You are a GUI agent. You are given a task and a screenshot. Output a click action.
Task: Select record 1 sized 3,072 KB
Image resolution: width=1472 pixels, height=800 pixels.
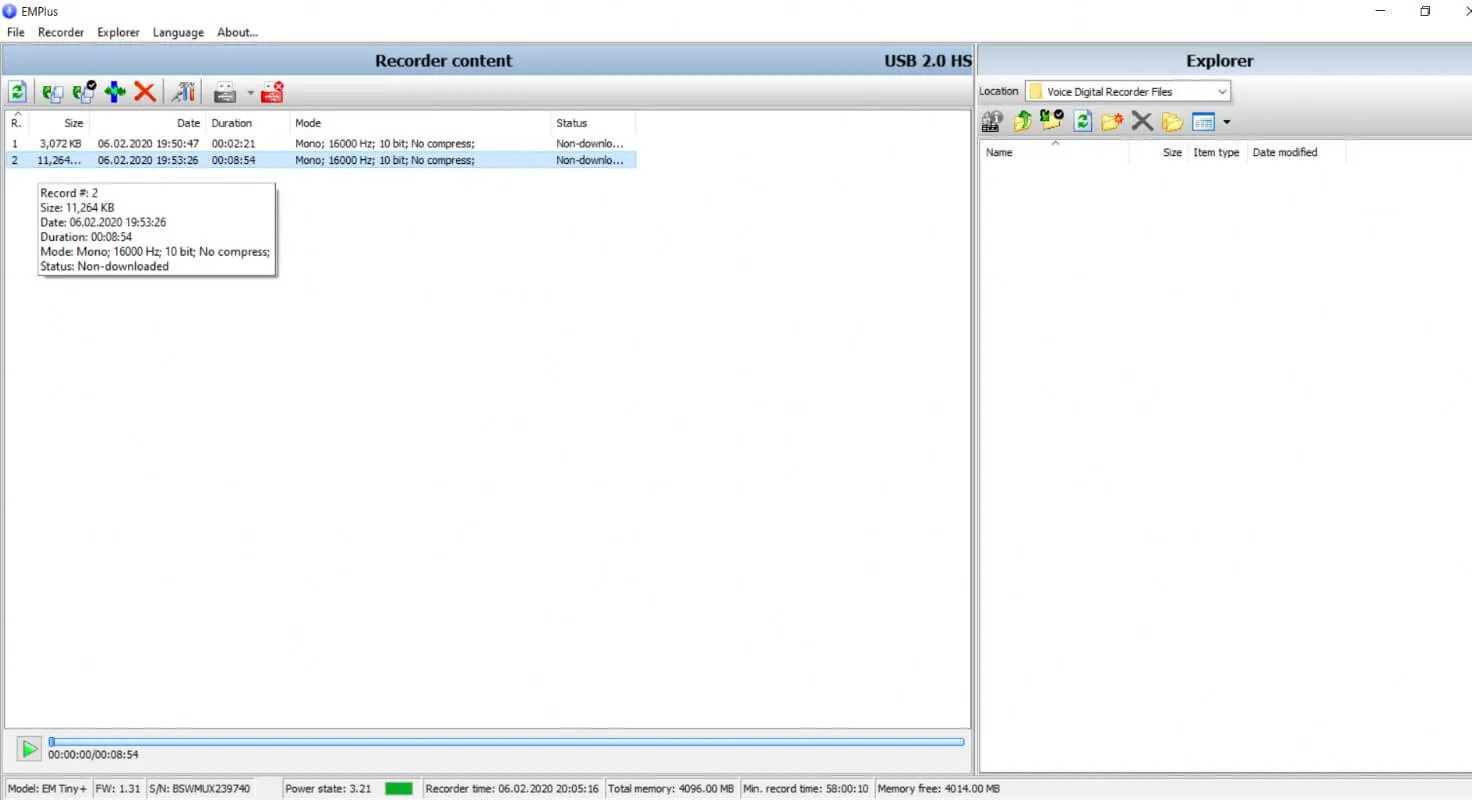pyautogui.click(x=320, y=144)
